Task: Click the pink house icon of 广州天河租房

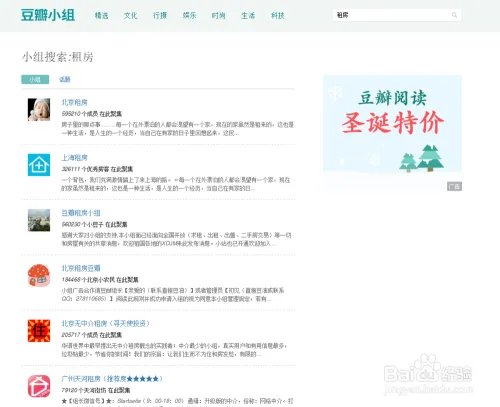Action: point(39,386)
